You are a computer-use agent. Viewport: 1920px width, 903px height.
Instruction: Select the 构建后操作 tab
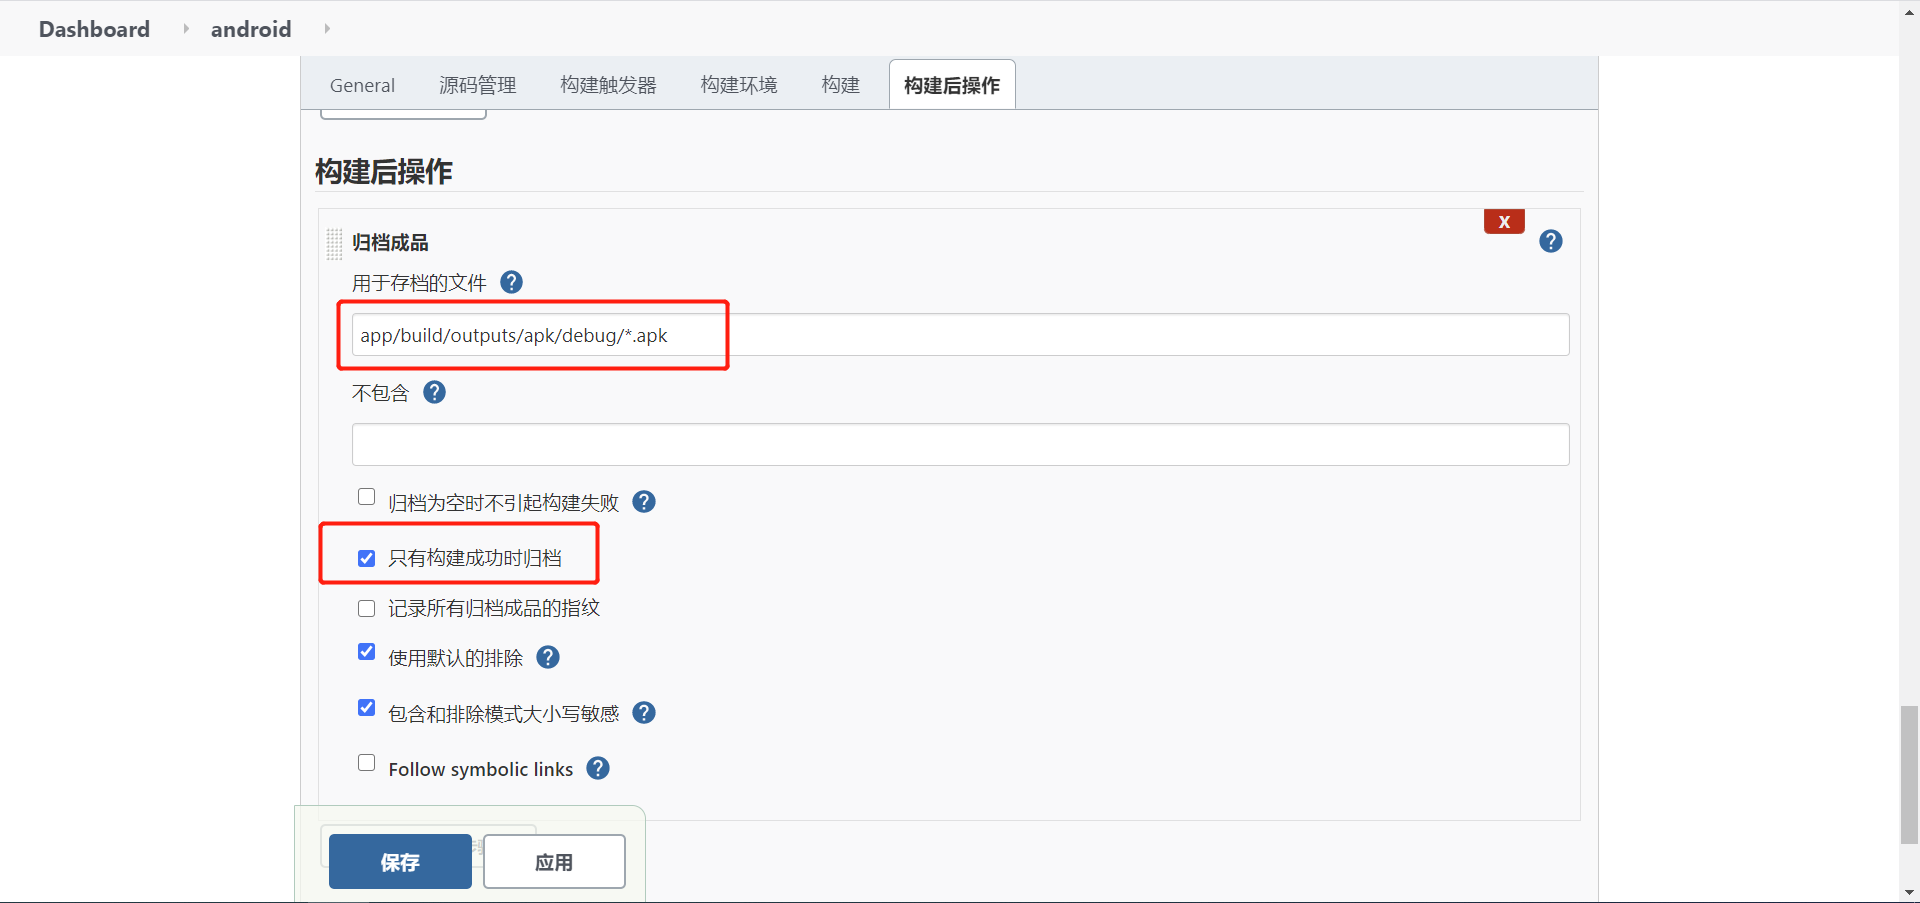coord(952,85)
